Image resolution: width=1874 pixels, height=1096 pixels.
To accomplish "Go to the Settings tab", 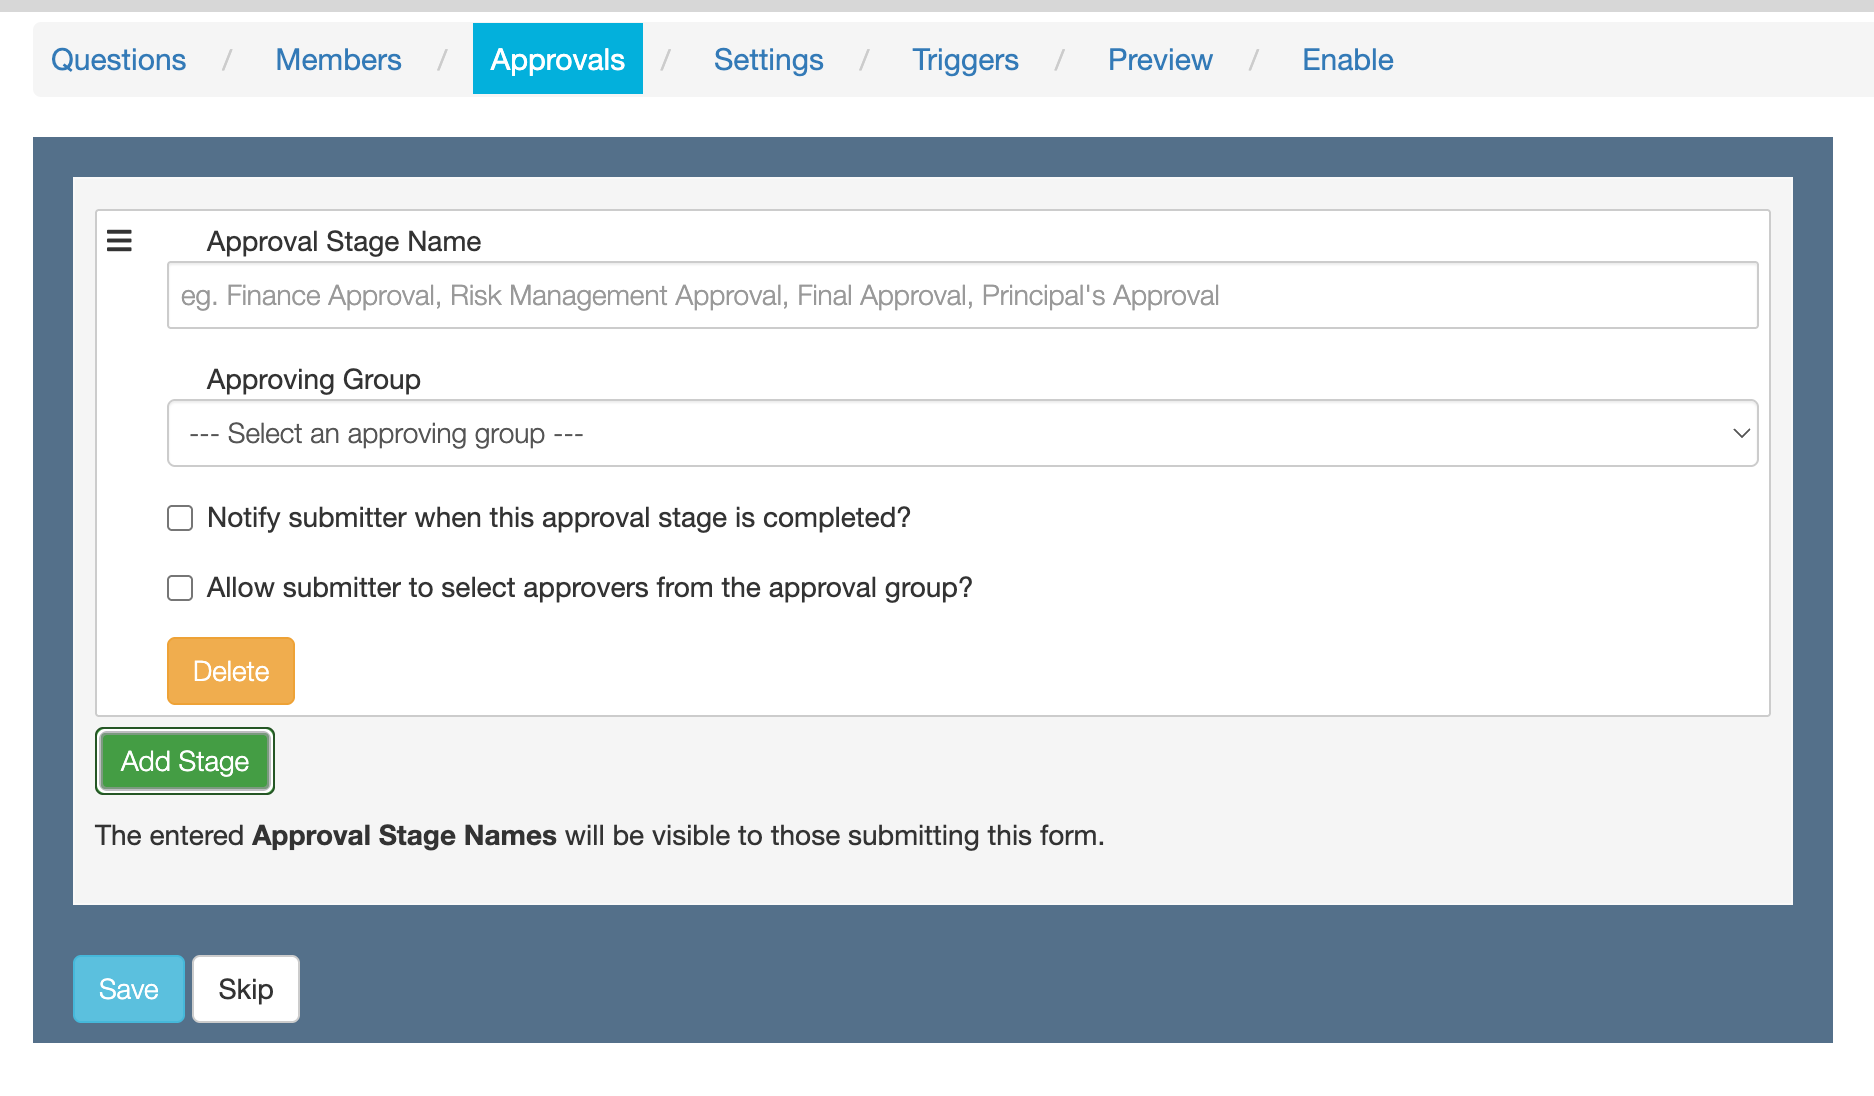I will [x=768, y=60].
